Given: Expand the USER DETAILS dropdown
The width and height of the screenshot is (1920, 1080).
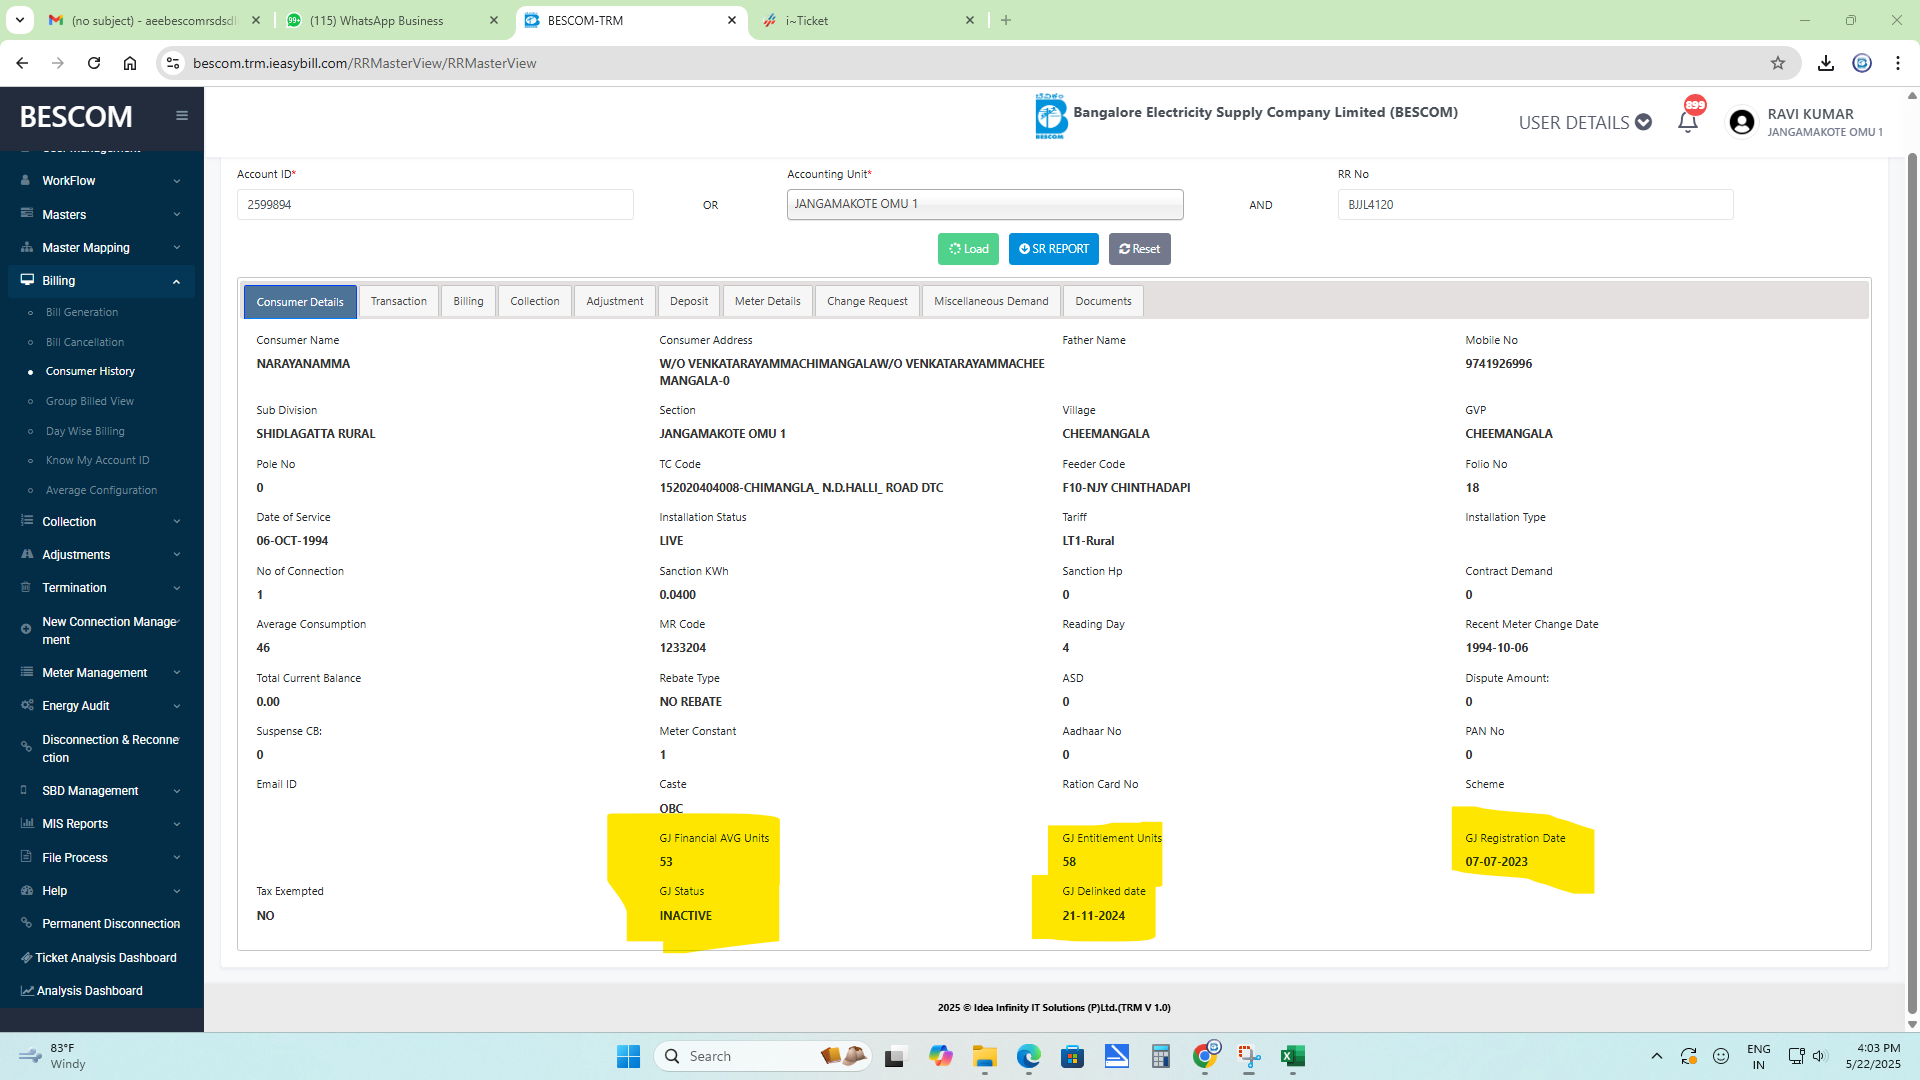Looking at the screenshot, I should [x=1584, y=122].
